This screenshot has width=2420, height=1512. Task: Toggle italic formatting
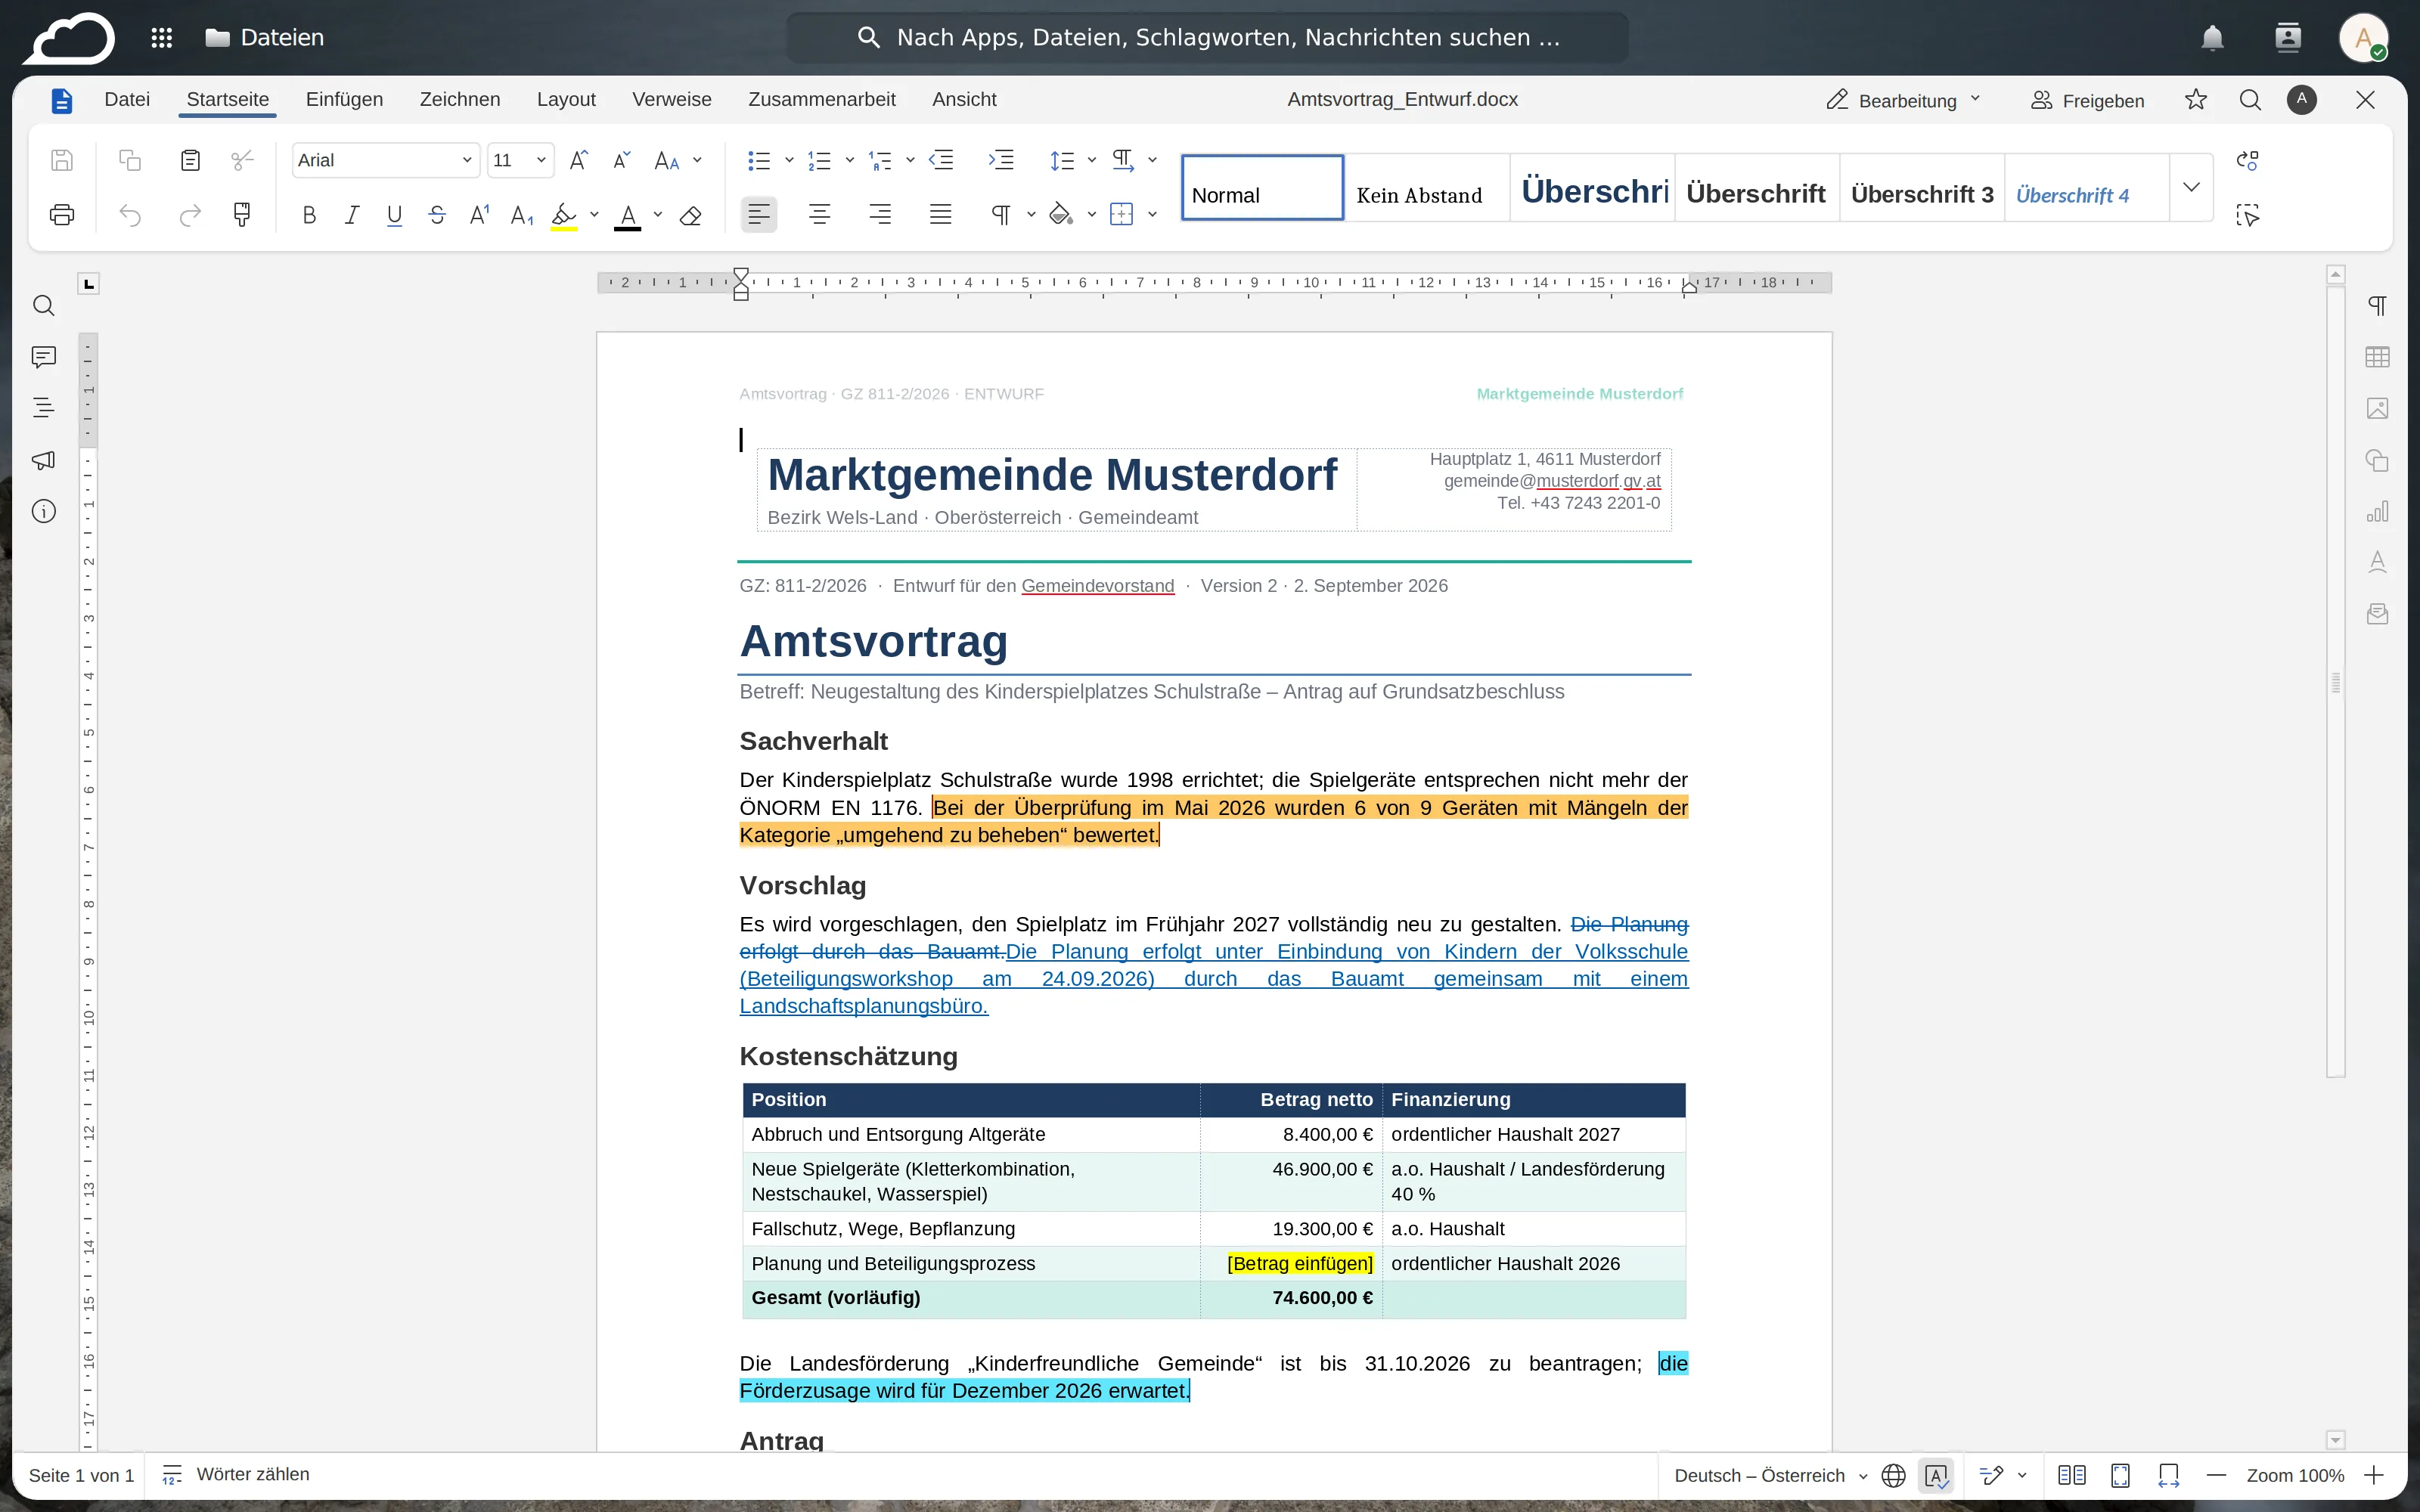click(351, 215)
